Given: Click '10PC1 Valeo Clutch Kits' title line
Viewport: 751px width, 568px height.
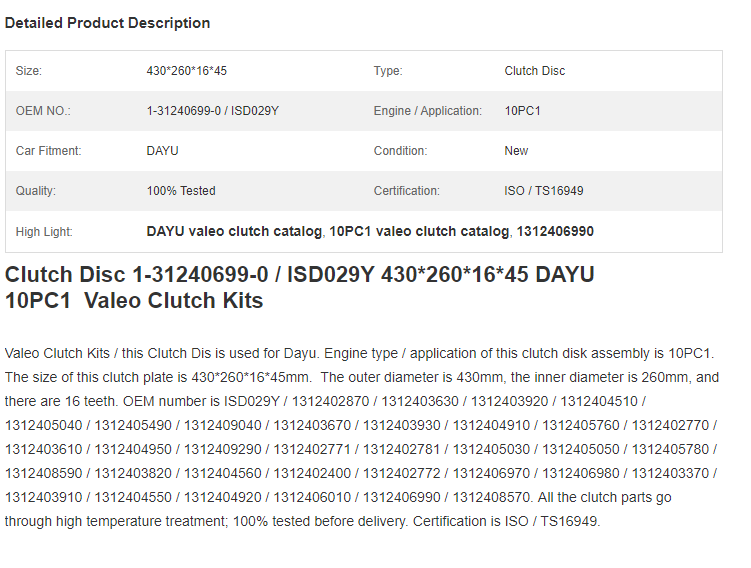Looking at the screenshot, I should (134, 301).
